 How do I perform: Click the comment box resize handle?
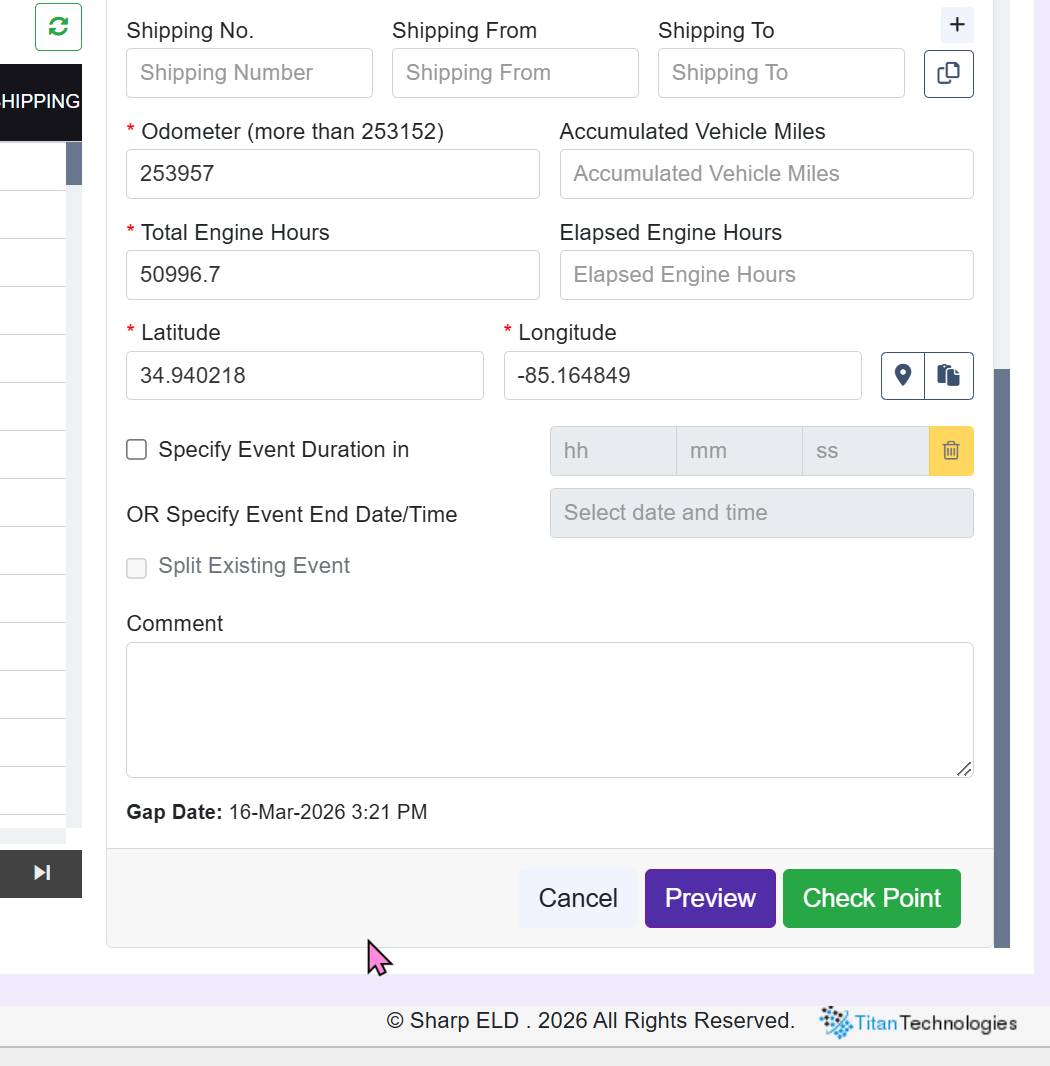pyautogui.click(x=964, y=769)
